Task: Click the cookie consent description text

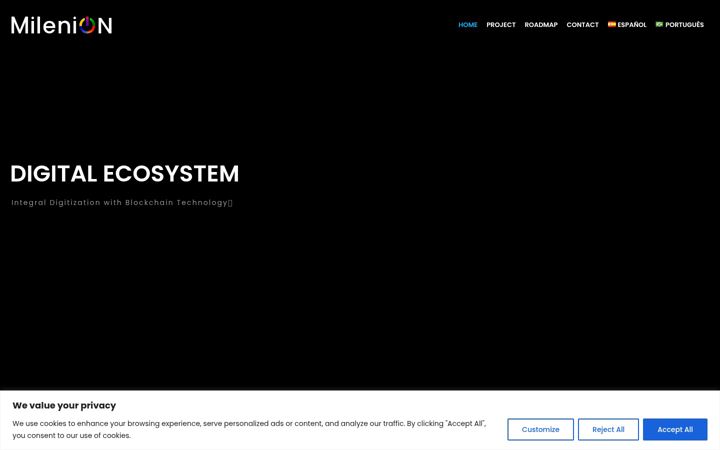Action: click(249, 429)
